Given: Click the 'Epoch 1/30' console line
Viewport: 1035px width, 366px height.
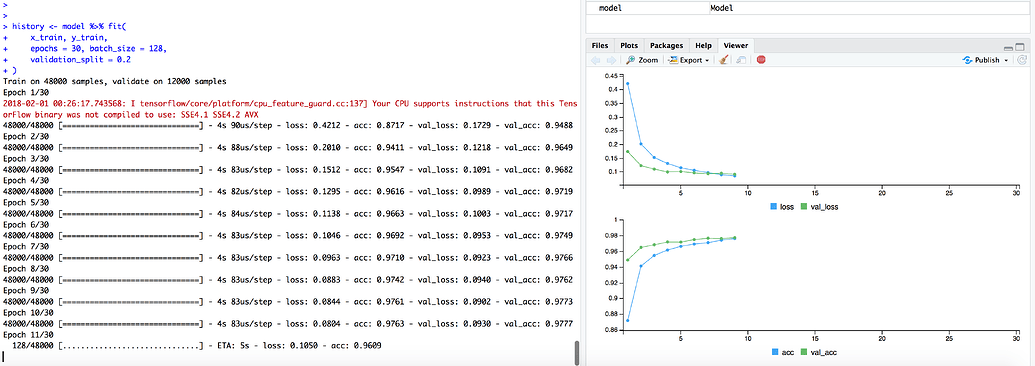Looking at the screenshot, I should point(24,92).
